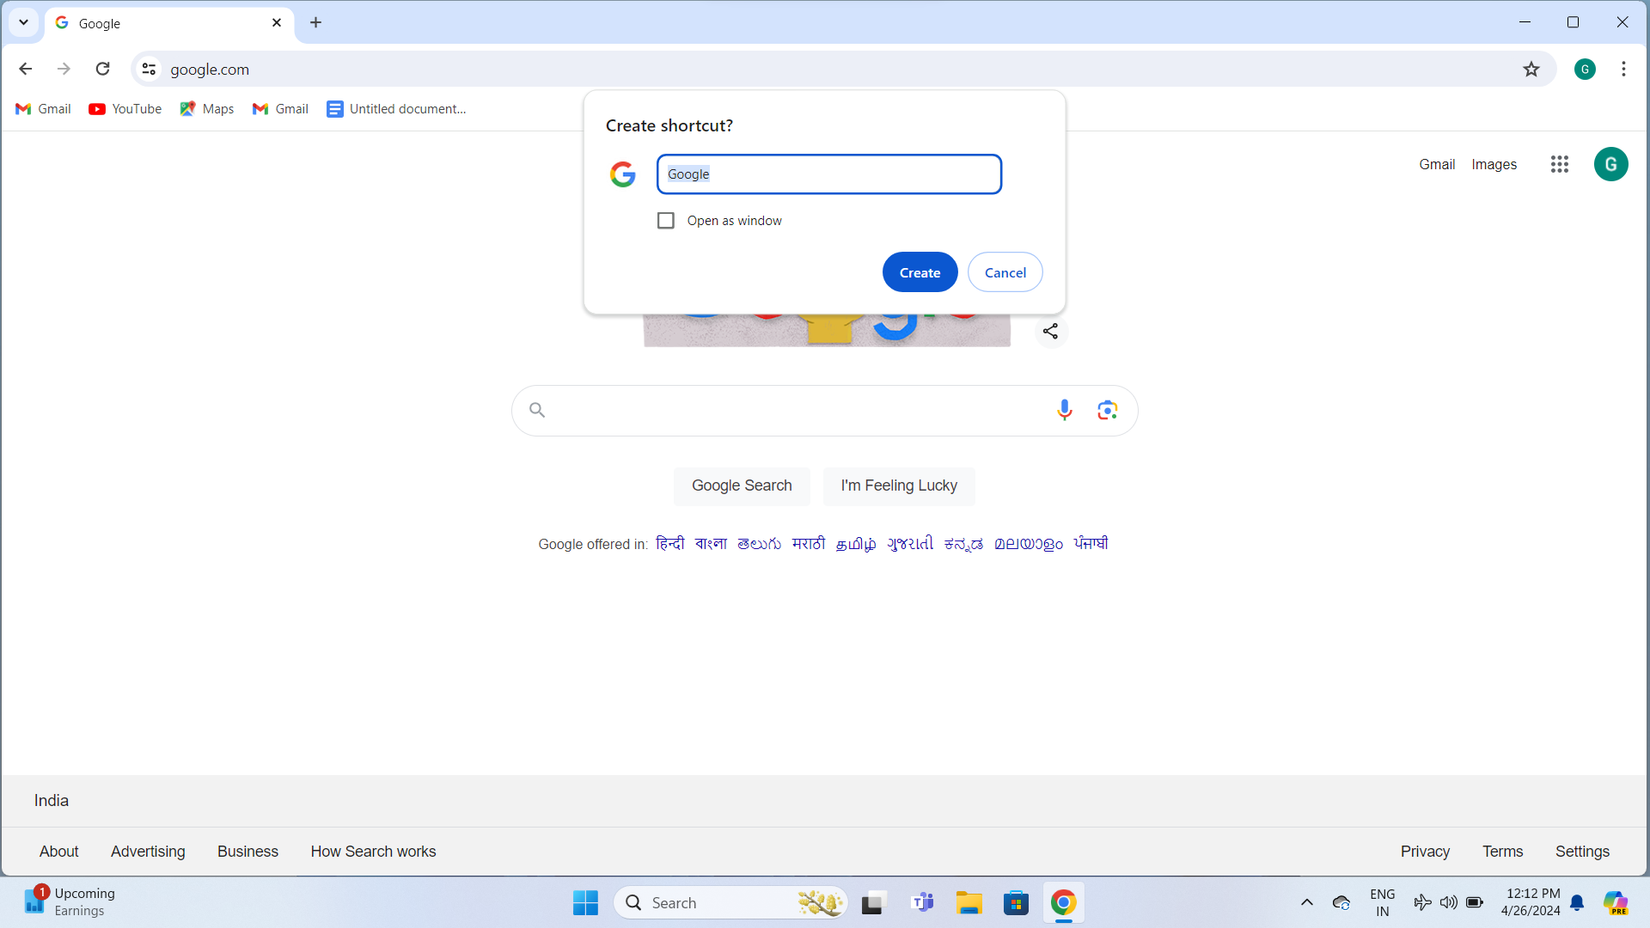Open File Explorer from taskbar
The width and height of the screenshot is (1650, 928).
coord(968,903)
